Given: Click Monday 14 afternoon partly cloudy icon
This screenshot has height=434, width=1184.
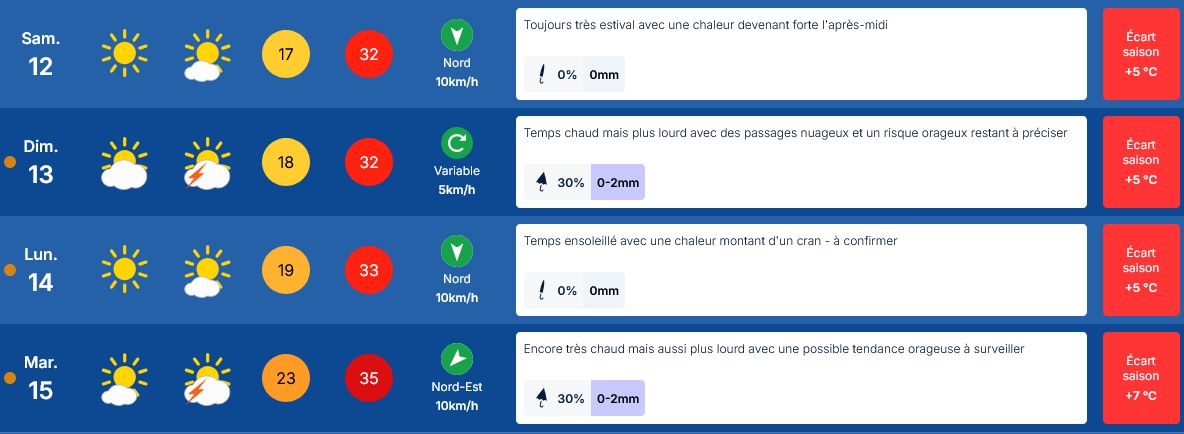Looking at the screenshot, I should (x=208, y=270).
